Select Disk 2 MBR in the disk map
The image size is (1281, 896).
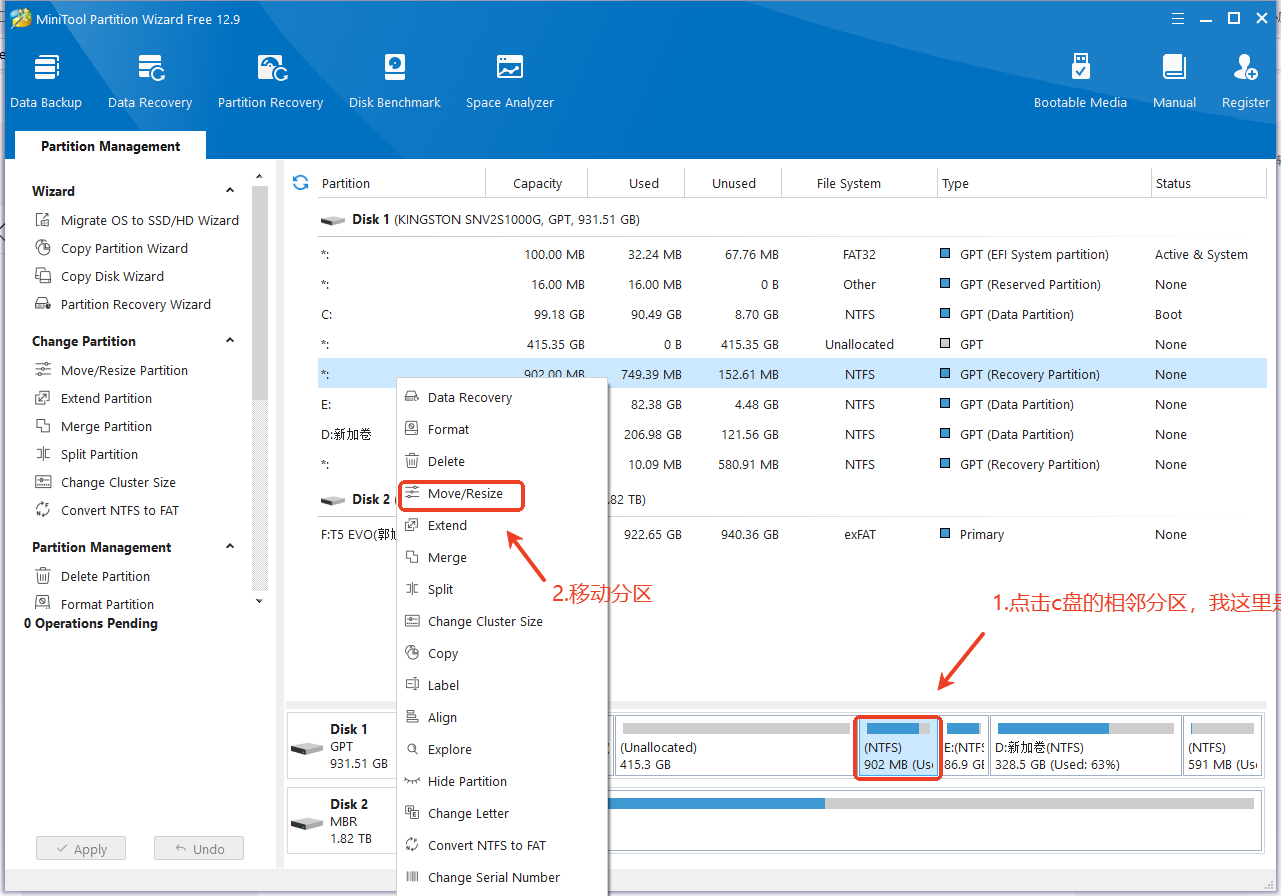(x=341, y=820)
